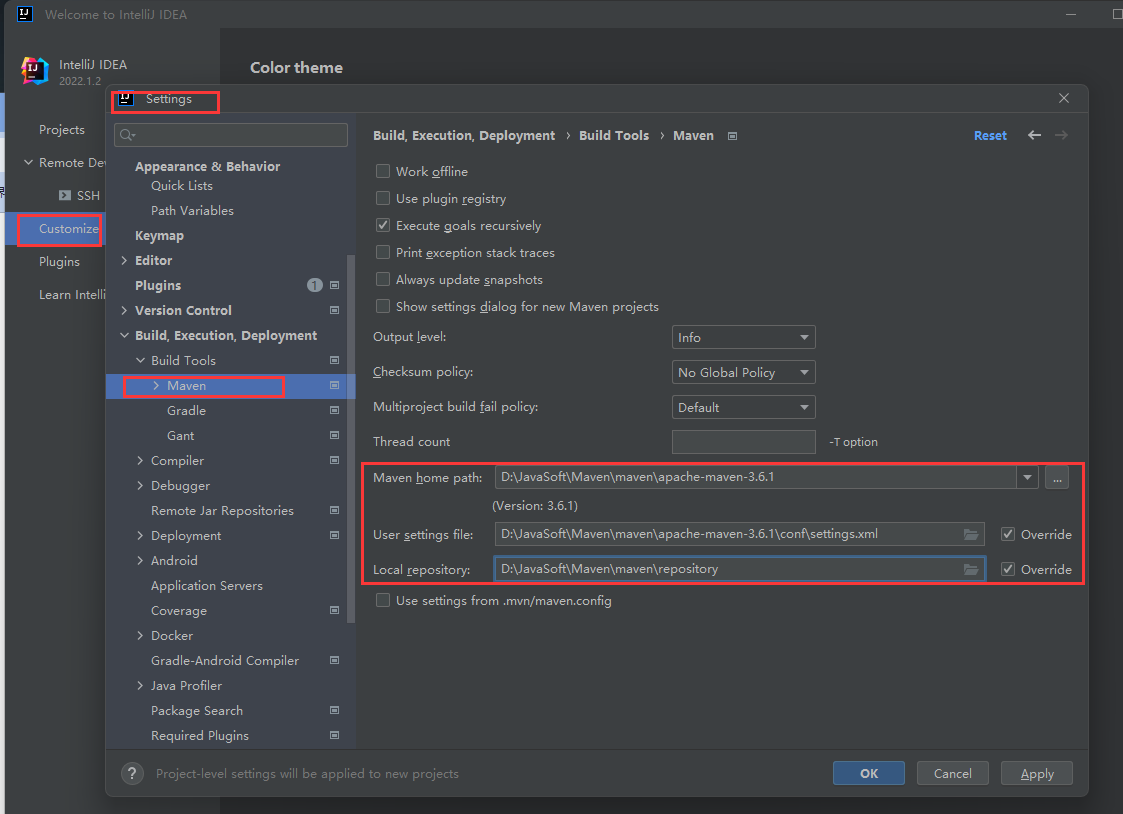Click the project-level icon beside Version Control
This screenshot has width=1123, height=814.
(334, 310)
